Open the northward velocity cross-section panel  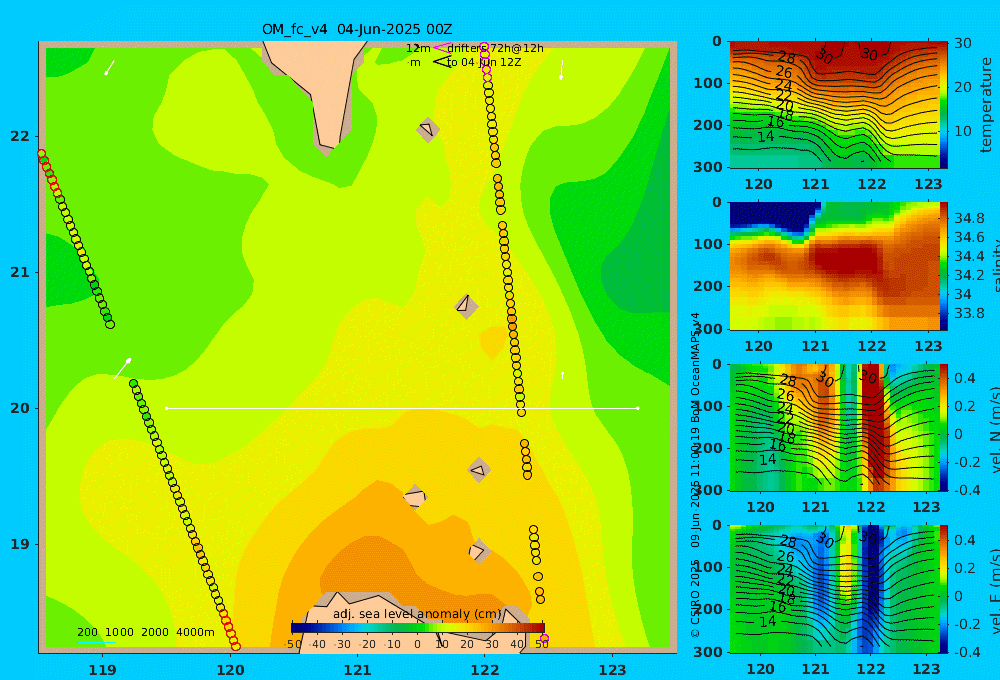[x=834, y=427]
